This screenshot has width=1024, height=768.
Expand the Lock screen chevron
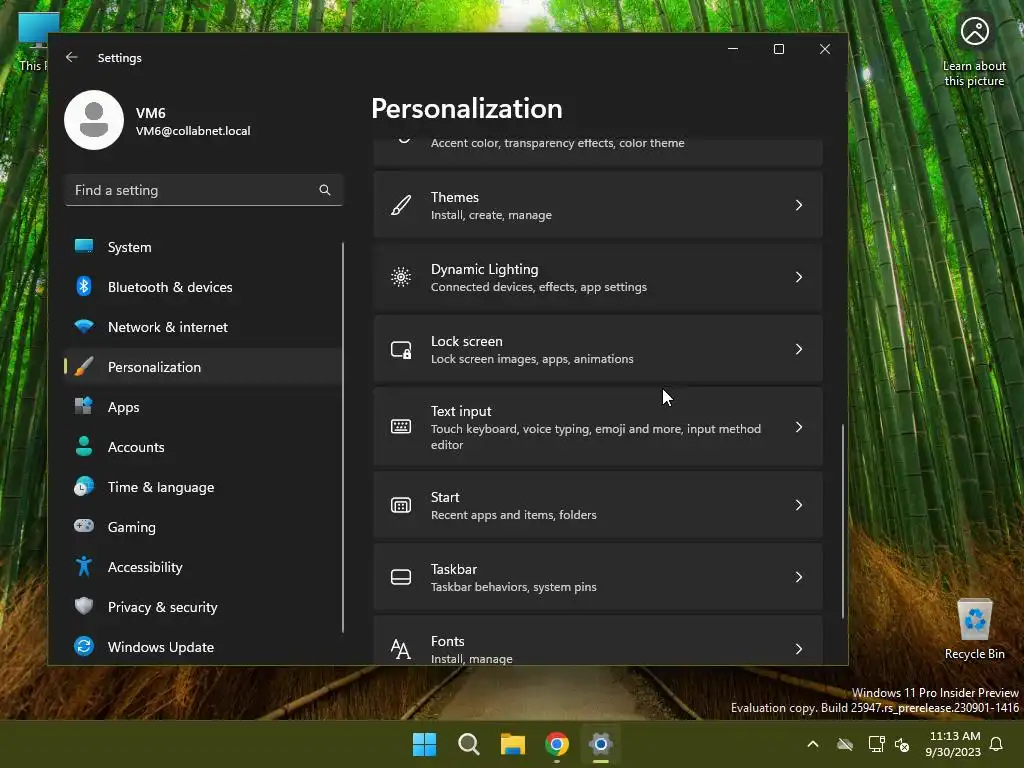[x=799, y=349]
